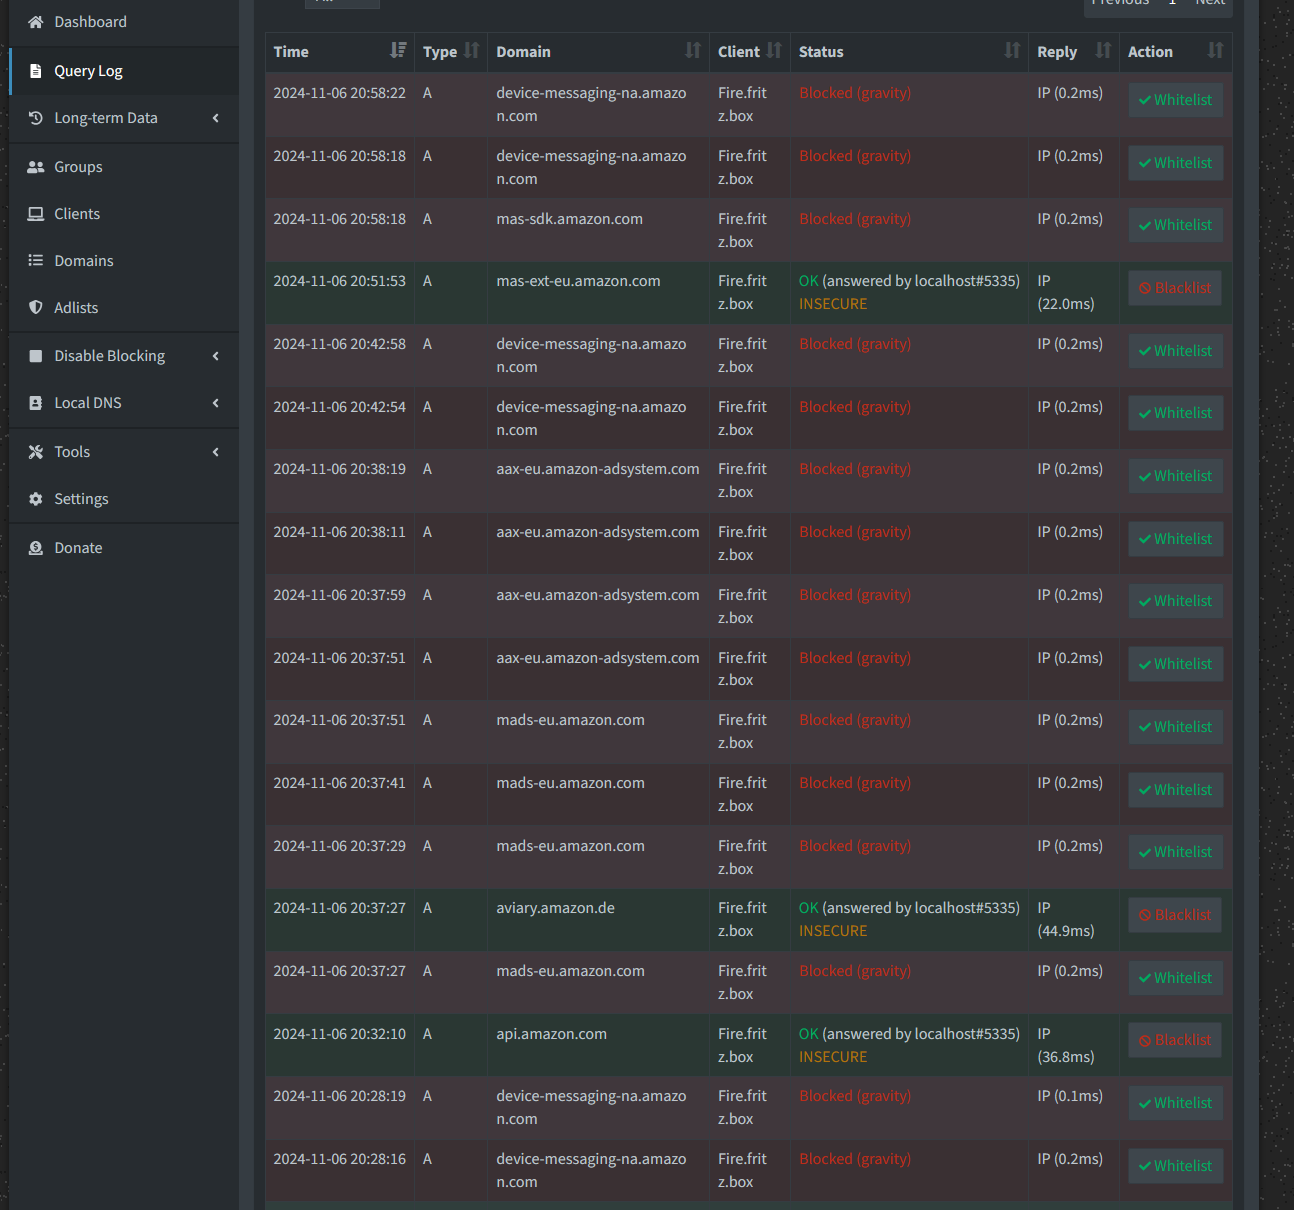This screenshot has height=1210, width=1294.
Task: Whitelist aax-eu.amazon-adsystem.com at 20:37:59
Action: click(x=1175, y=601)
